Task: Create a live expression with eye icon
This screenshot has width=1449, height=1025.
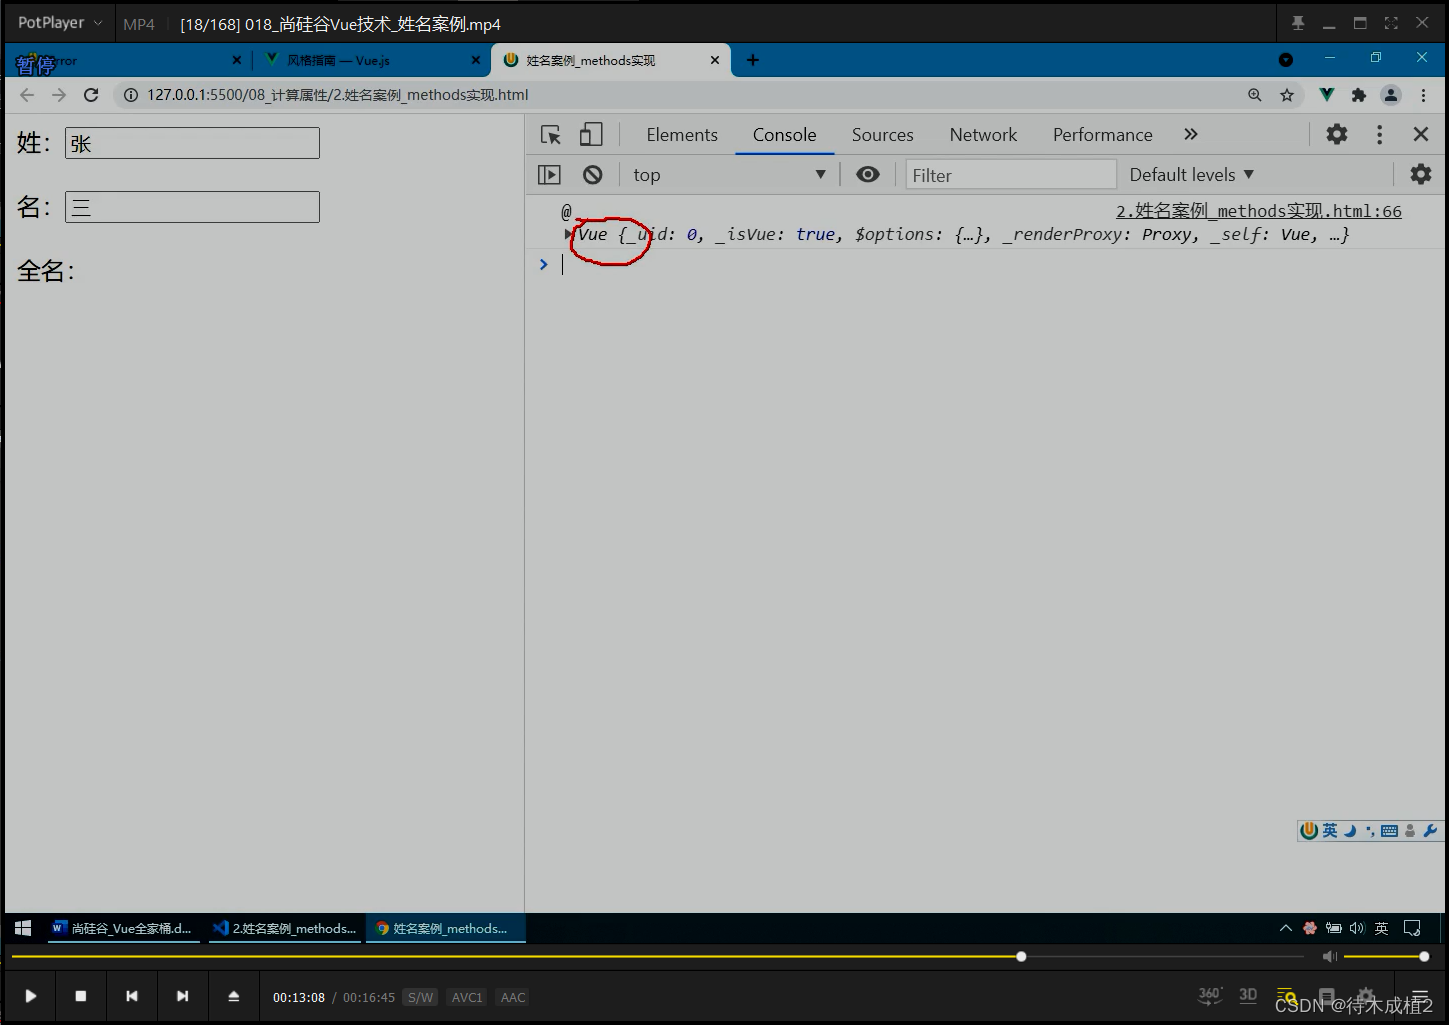Action: [x=868, y=175]
